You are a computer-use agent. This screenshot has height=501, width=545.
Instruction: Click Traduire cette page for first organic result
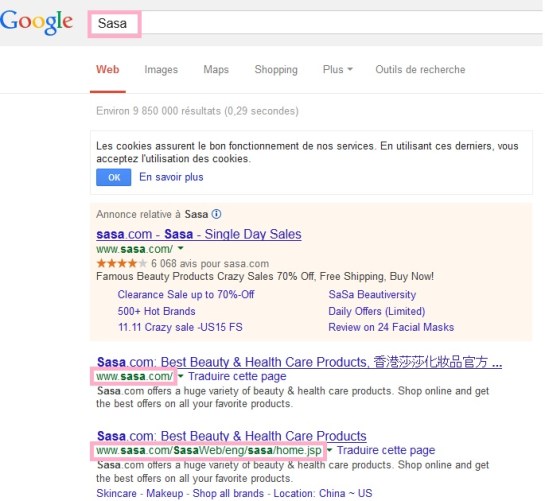[x=237, y=376]
